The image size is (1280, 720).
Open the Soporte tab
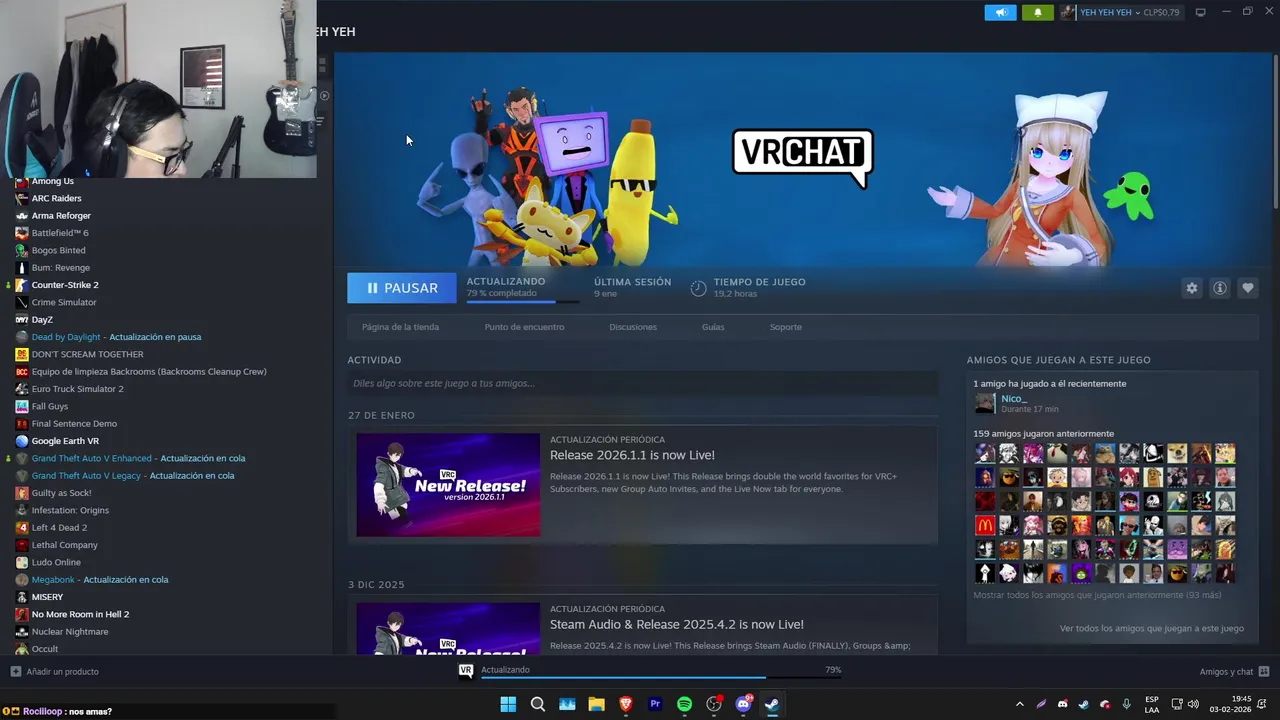click(785, 327)
